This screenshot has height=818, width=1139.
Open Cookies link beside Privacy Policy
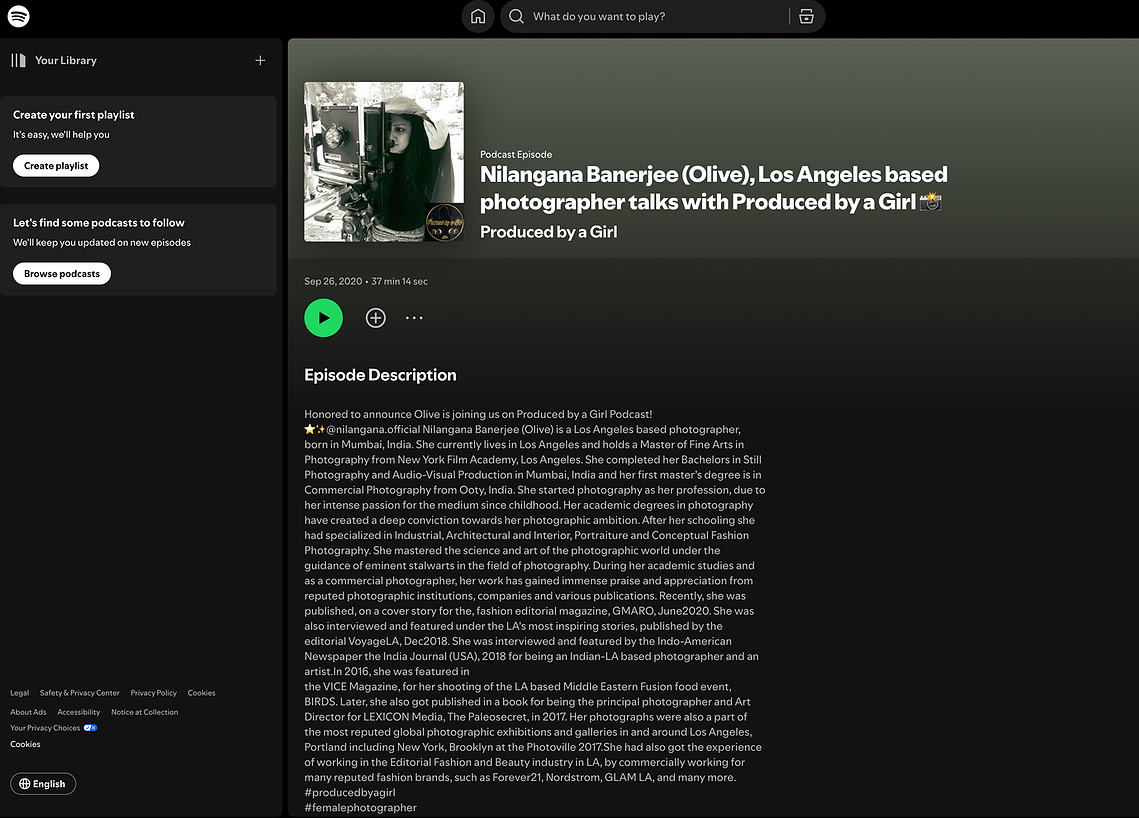[x=201, y=693]
